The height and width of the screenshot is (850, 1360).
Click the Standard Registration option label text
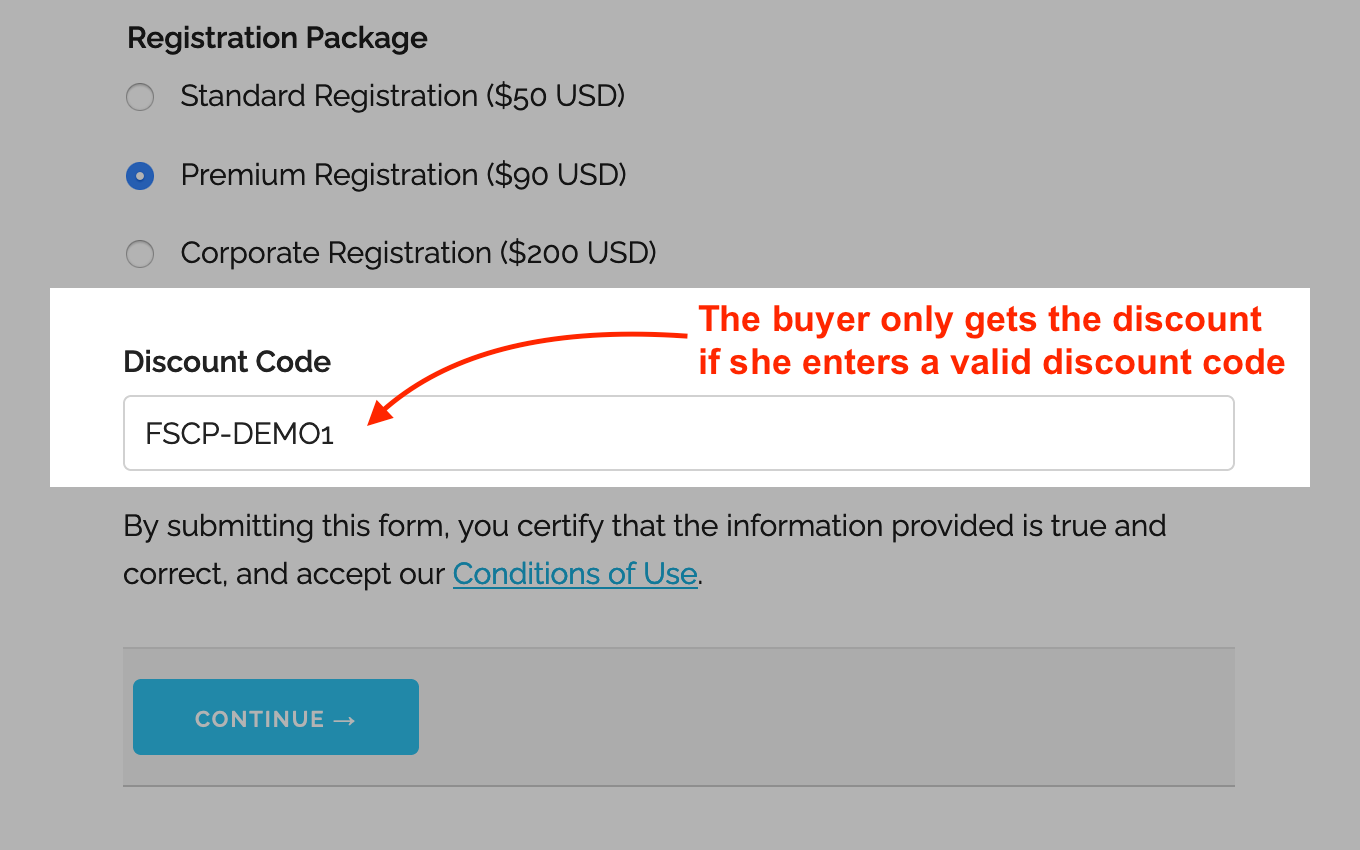402,96
